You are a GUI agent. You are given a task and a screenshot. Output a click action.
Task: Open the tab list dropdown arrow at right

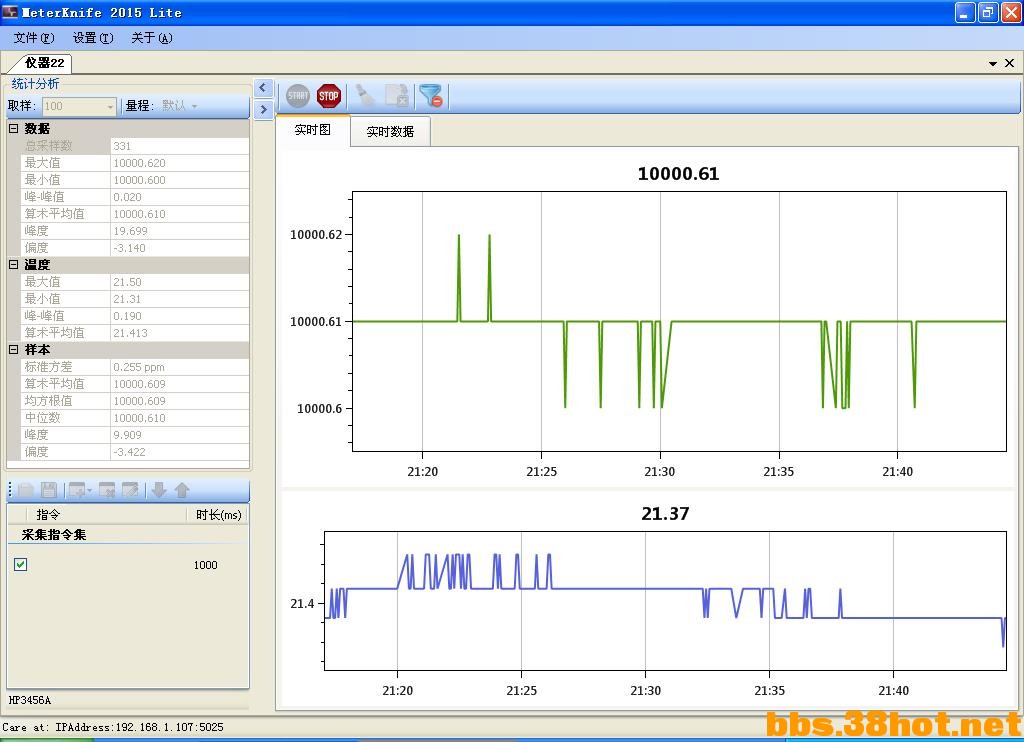tap(993, 63)
